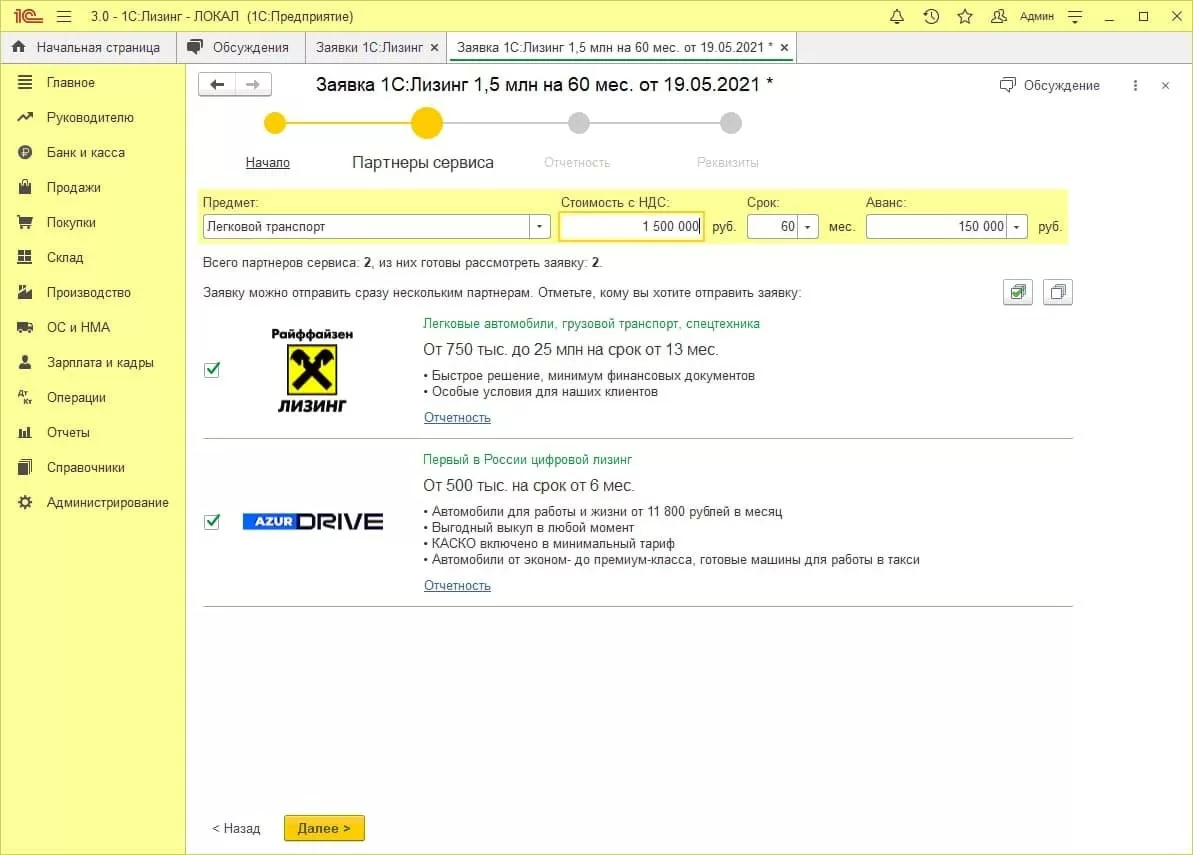The image size is (1193, 855).
Task: Open Отчетность link under Azur Drive
Action: pyautogui.click(x=457, y=586)
